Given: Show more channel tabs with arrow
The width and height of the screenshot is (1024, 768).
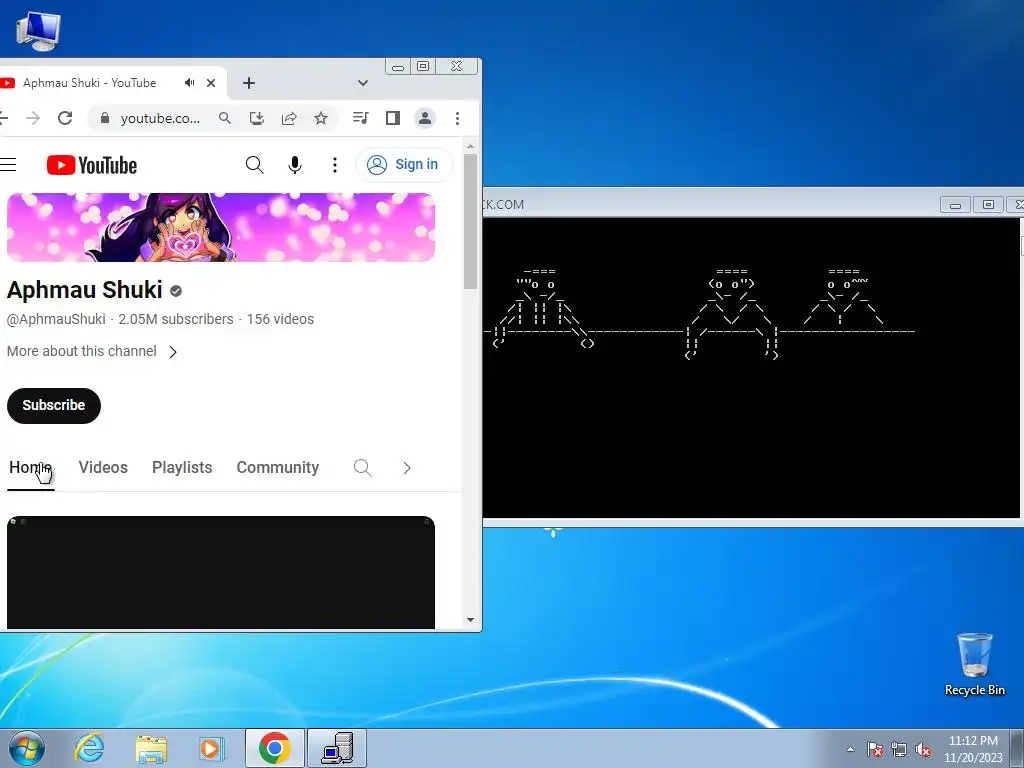Looking at the screenshot, I should 407,468.
